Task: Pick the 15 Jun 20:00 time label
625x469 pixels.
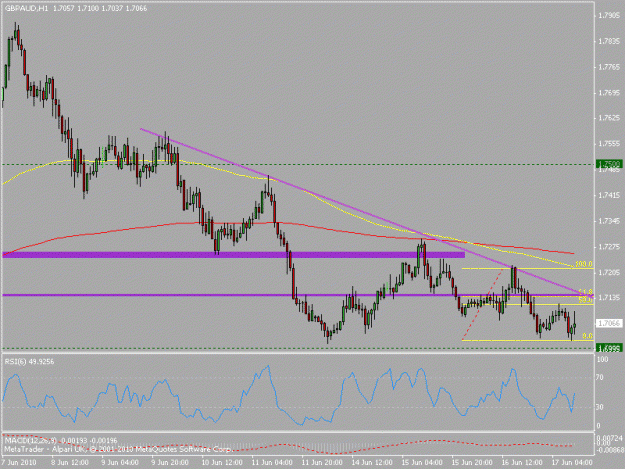Action: [x=472, y=463]
